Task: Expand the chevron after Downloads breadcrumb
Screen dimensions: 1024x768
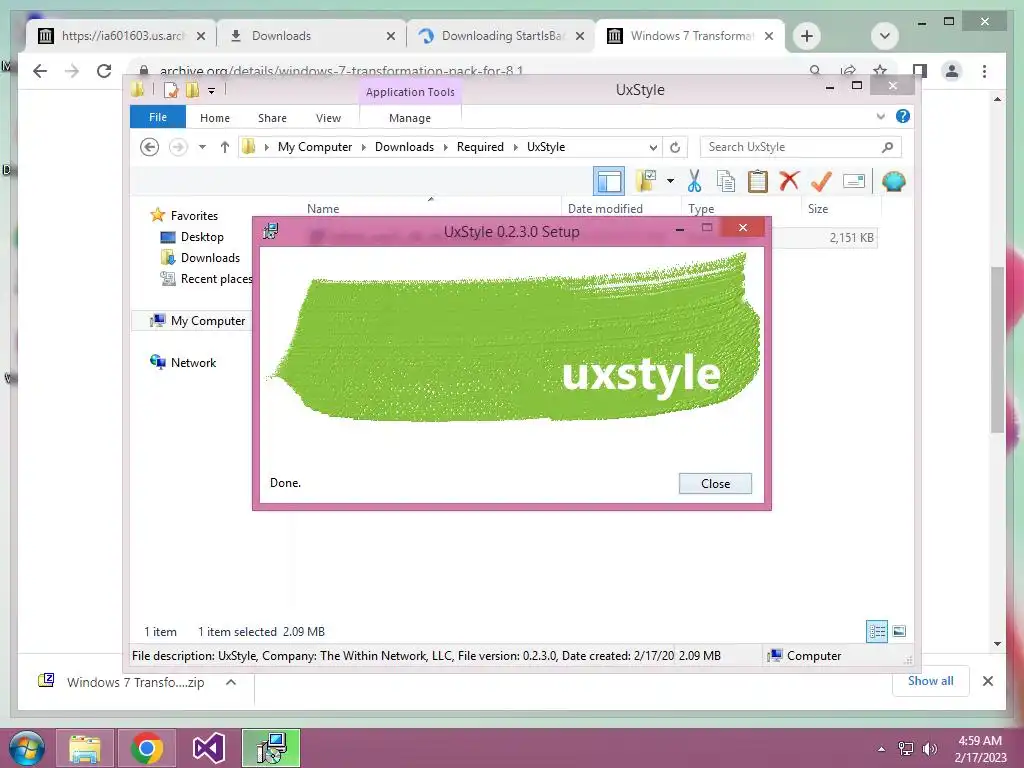Action: (x=446, y=147)
